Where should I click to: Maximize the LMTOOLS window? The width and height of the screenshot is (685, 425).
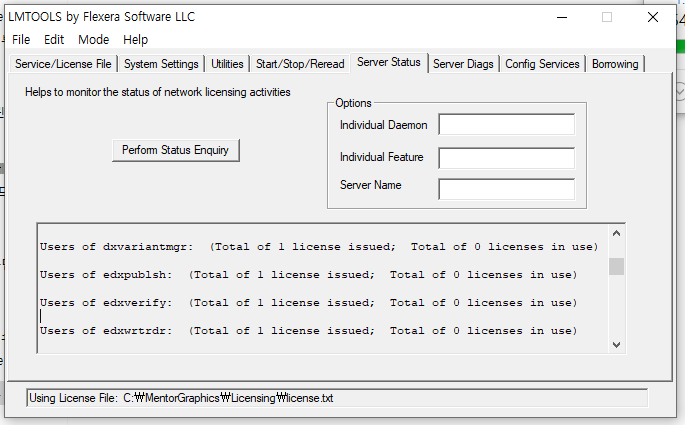point(606,17)
